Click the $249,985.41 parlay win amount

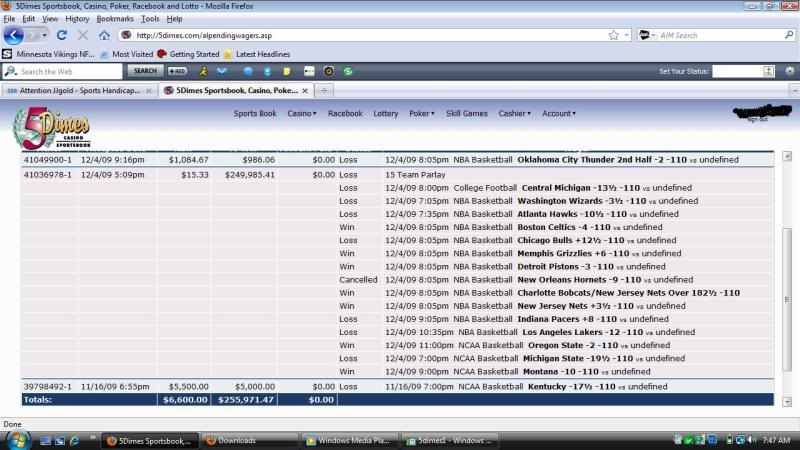[249, 174]
